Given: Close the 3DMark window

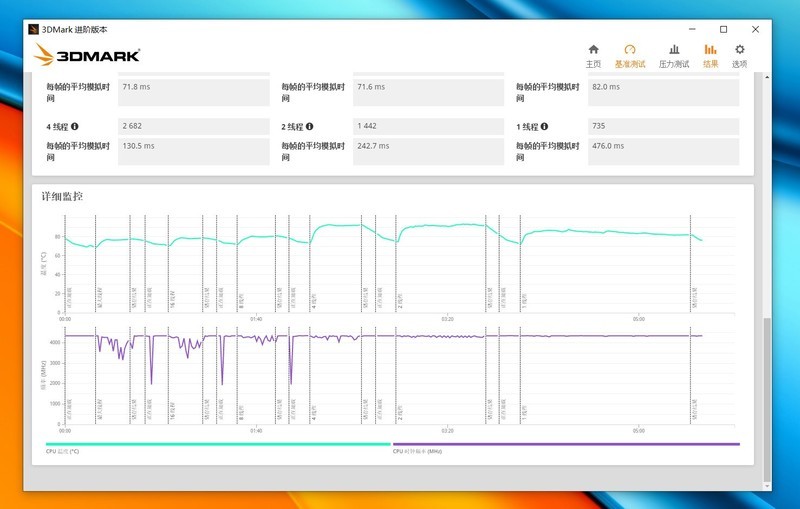Looking at the screenshot, I should (x=755, y=29).
